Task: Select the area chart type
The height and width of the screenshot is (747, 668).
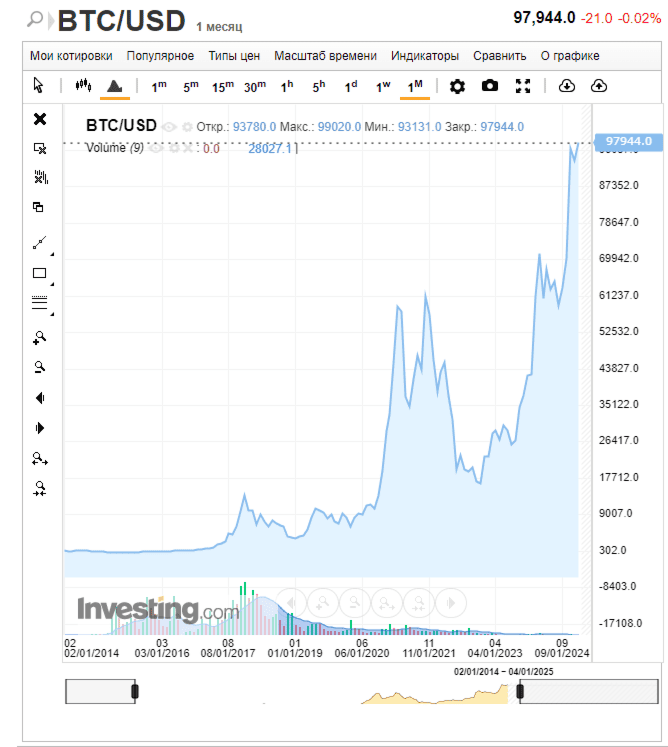Action: (x=114, y=86)
